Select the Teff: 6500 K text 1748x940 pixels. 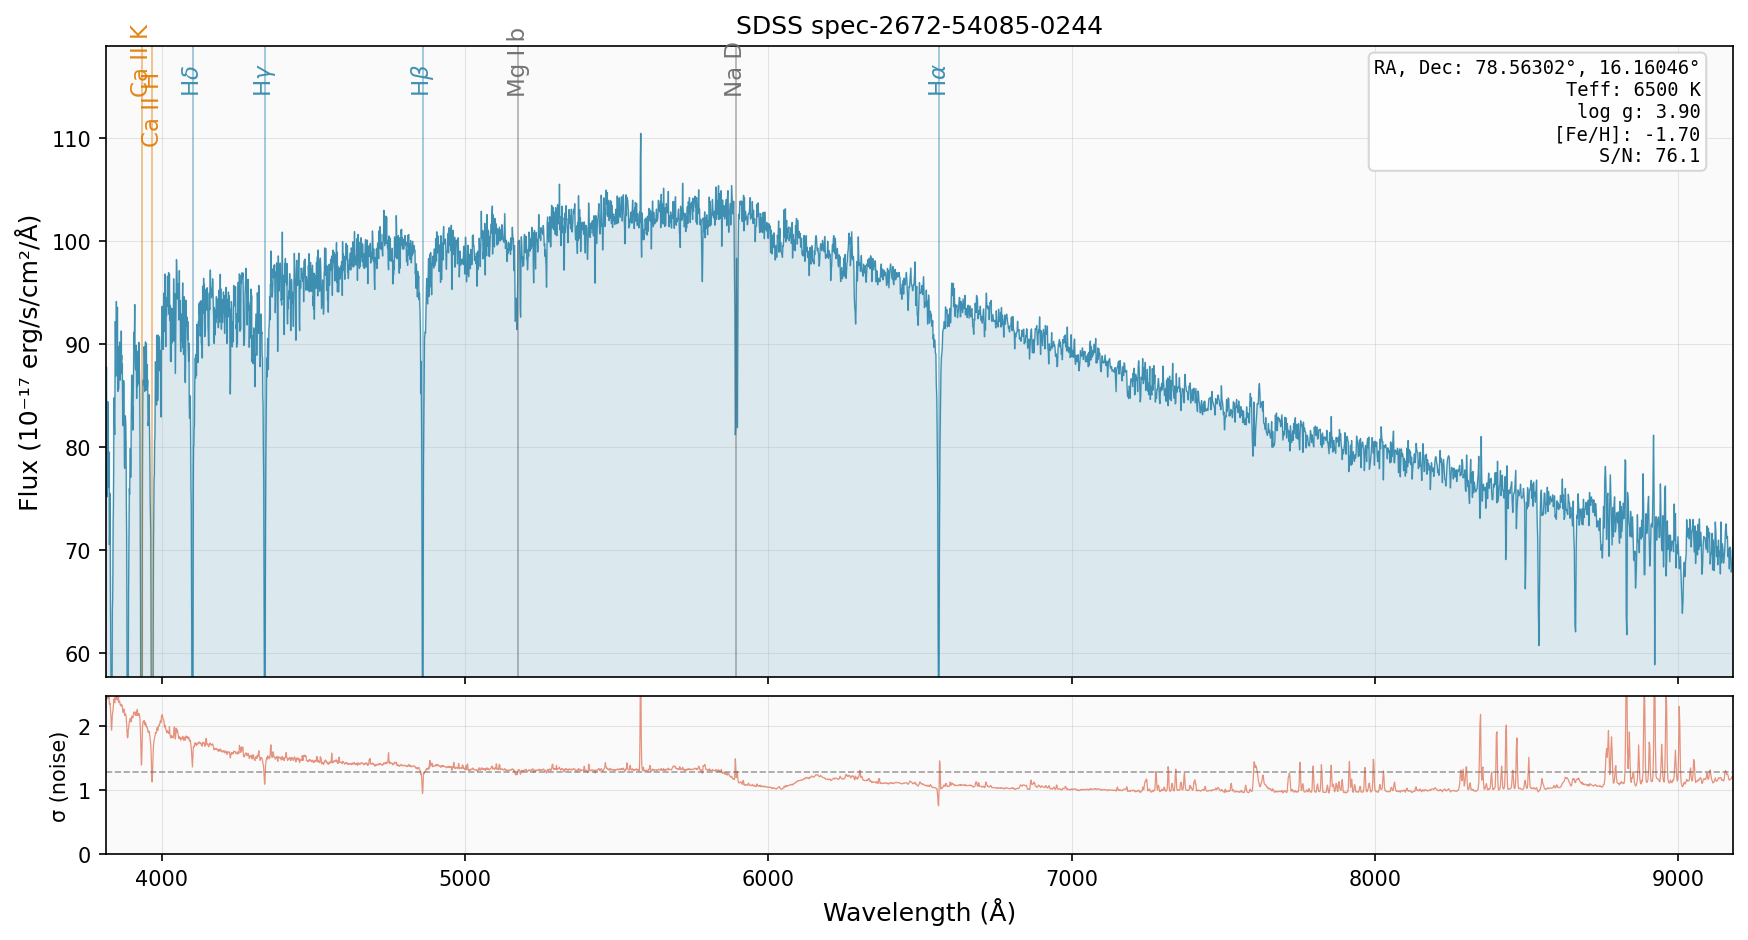(1632, 90)
